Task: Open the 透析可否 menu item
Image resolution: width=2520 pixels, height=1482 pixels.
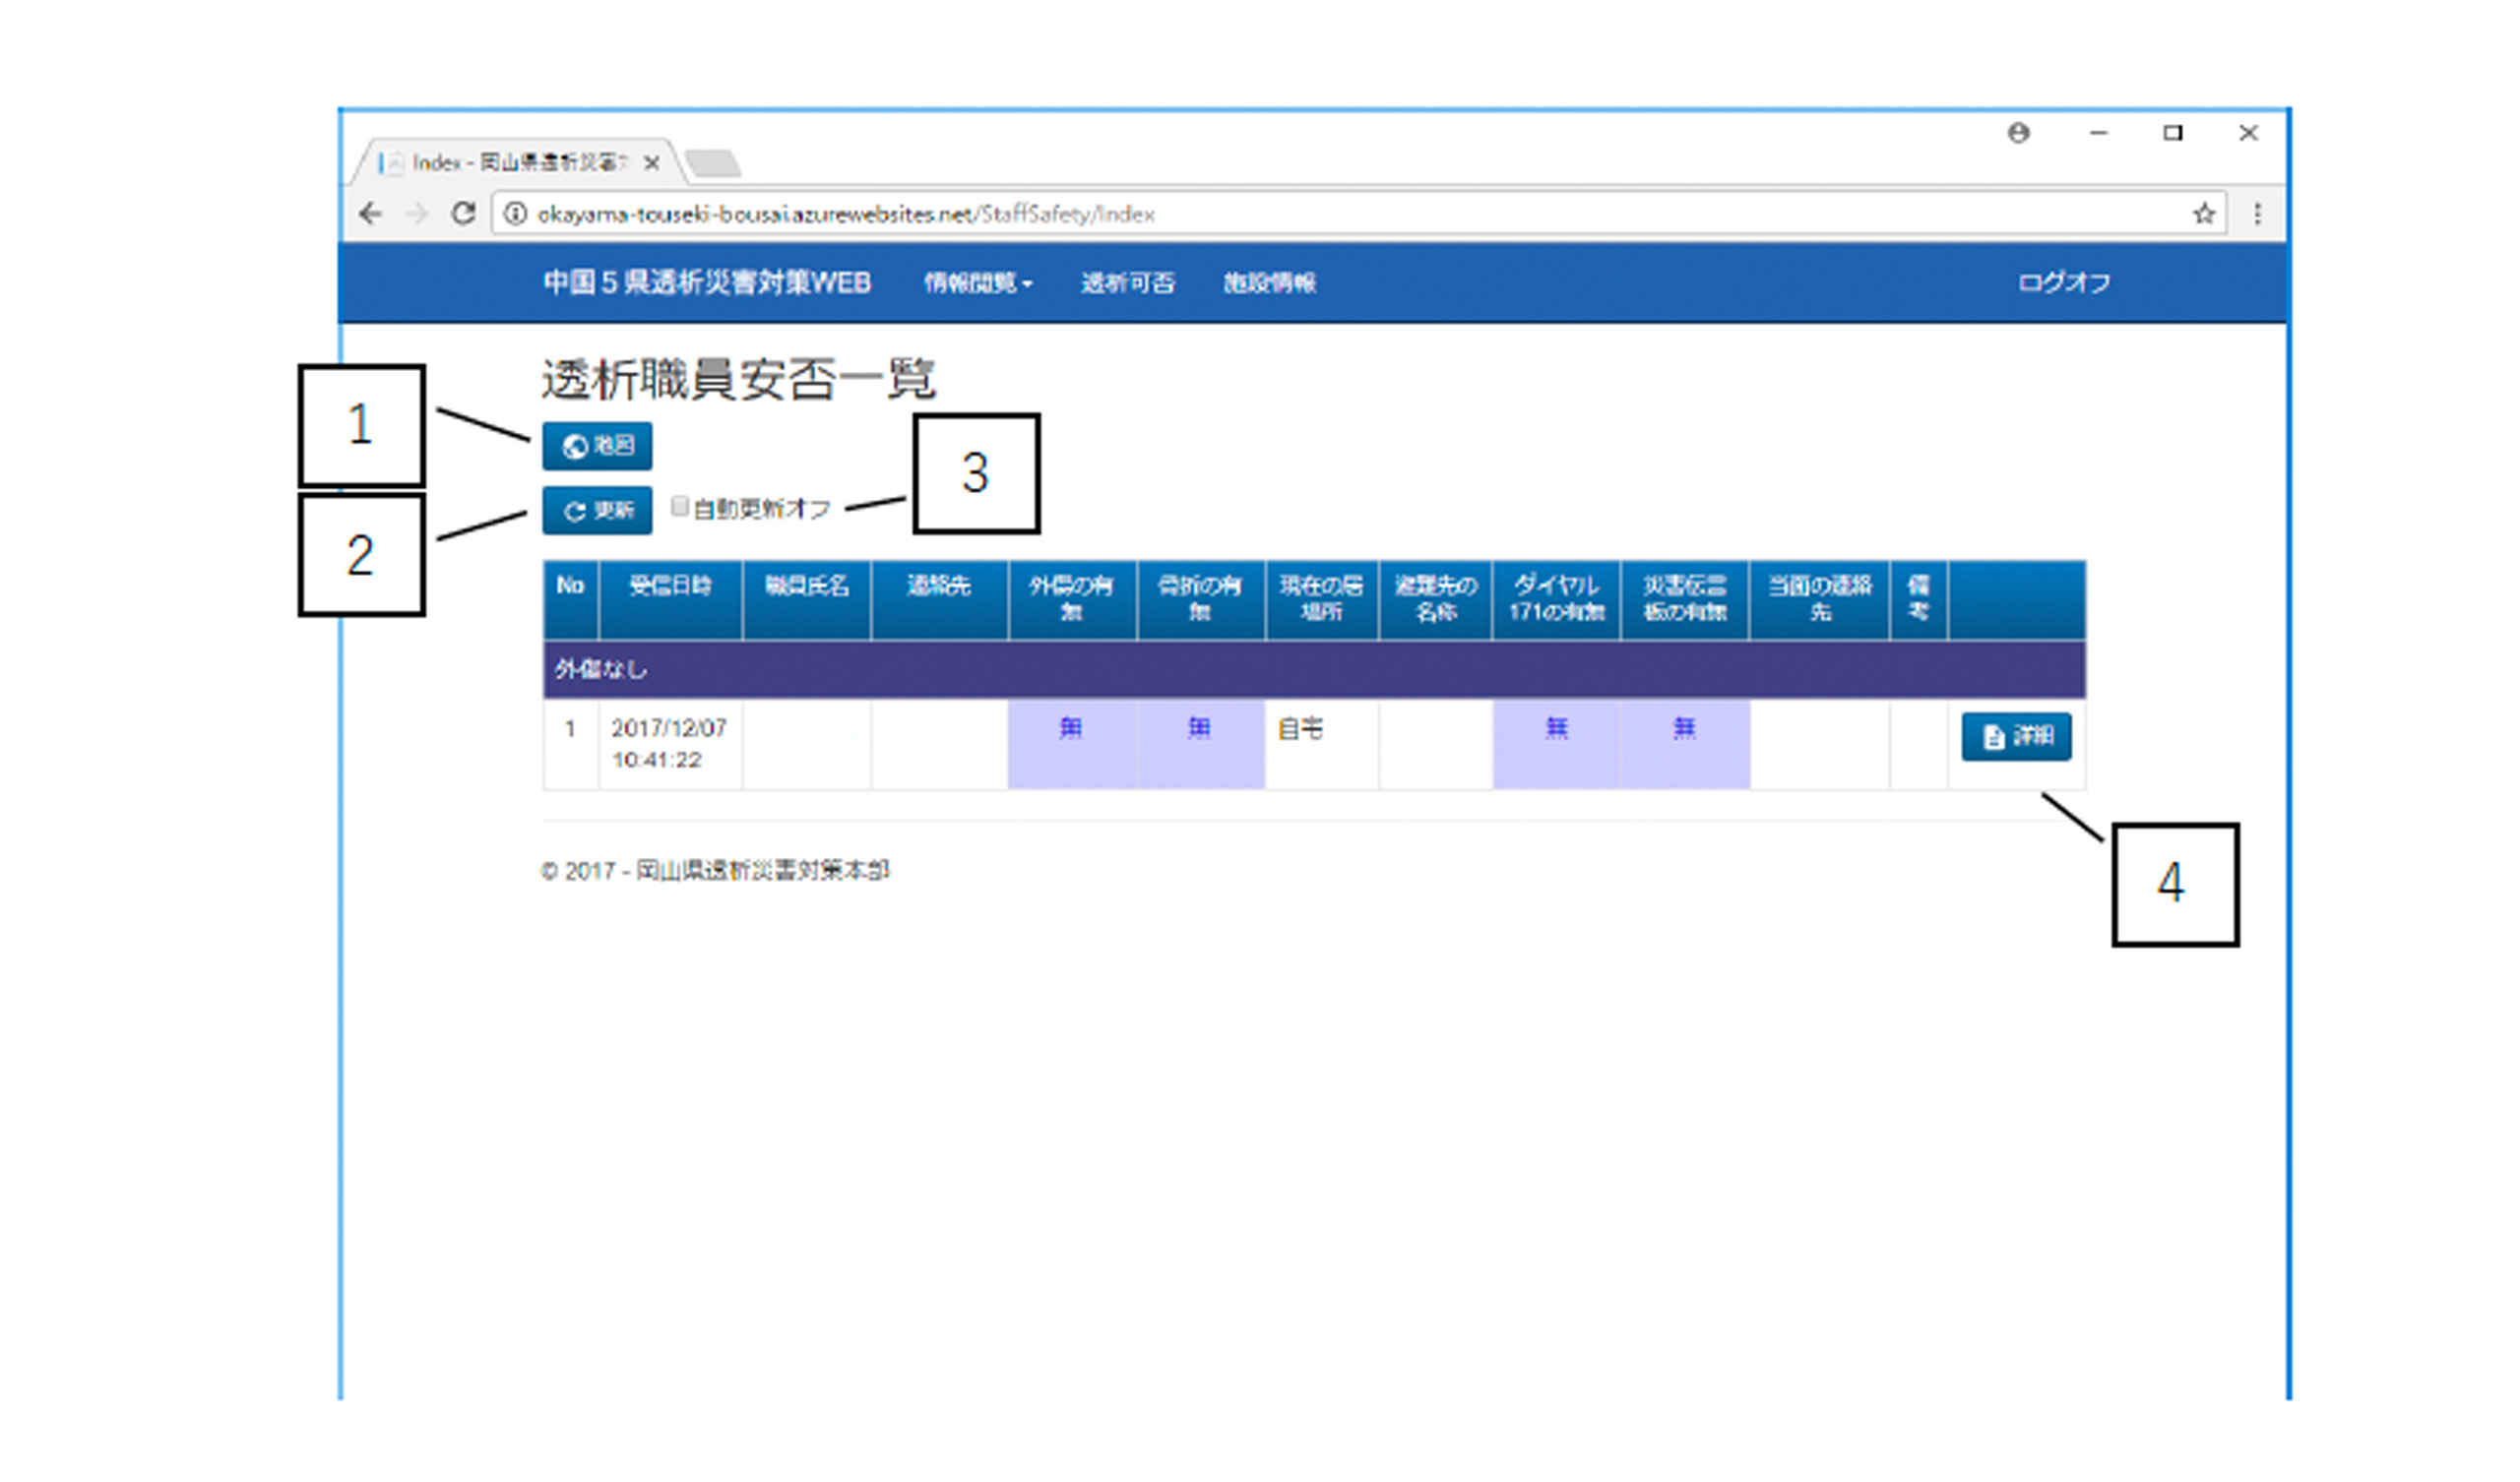Action: coord(1127,284)
